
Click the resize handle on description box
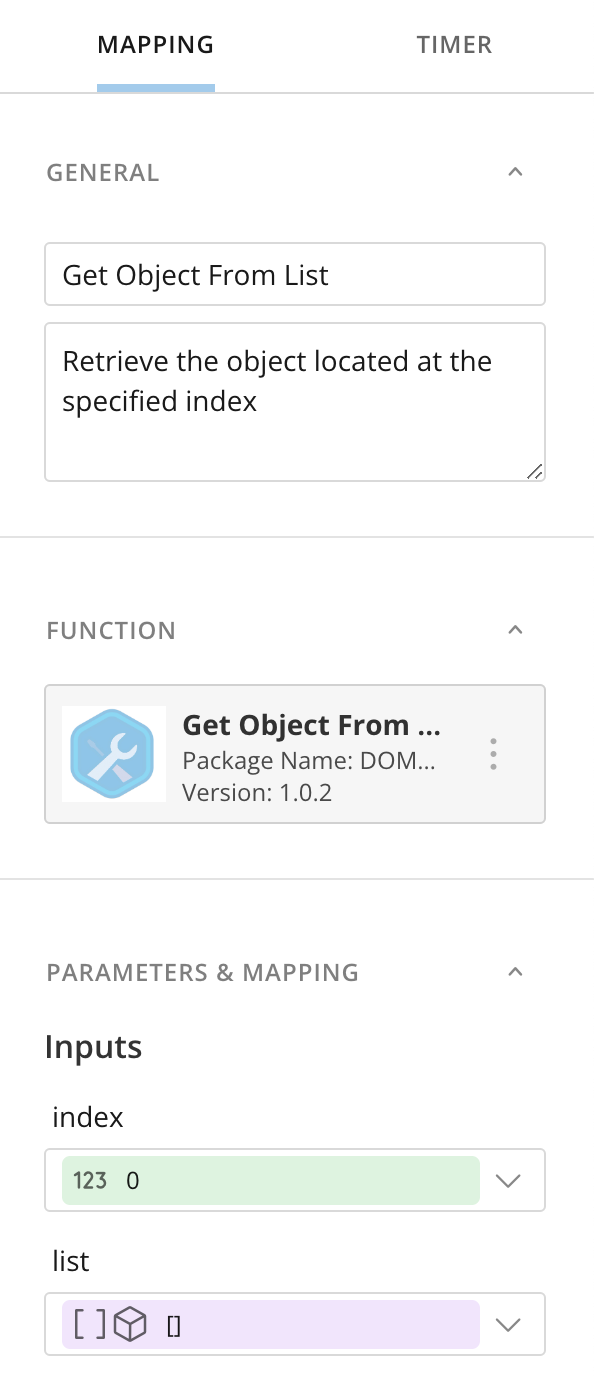coord(536,472)
